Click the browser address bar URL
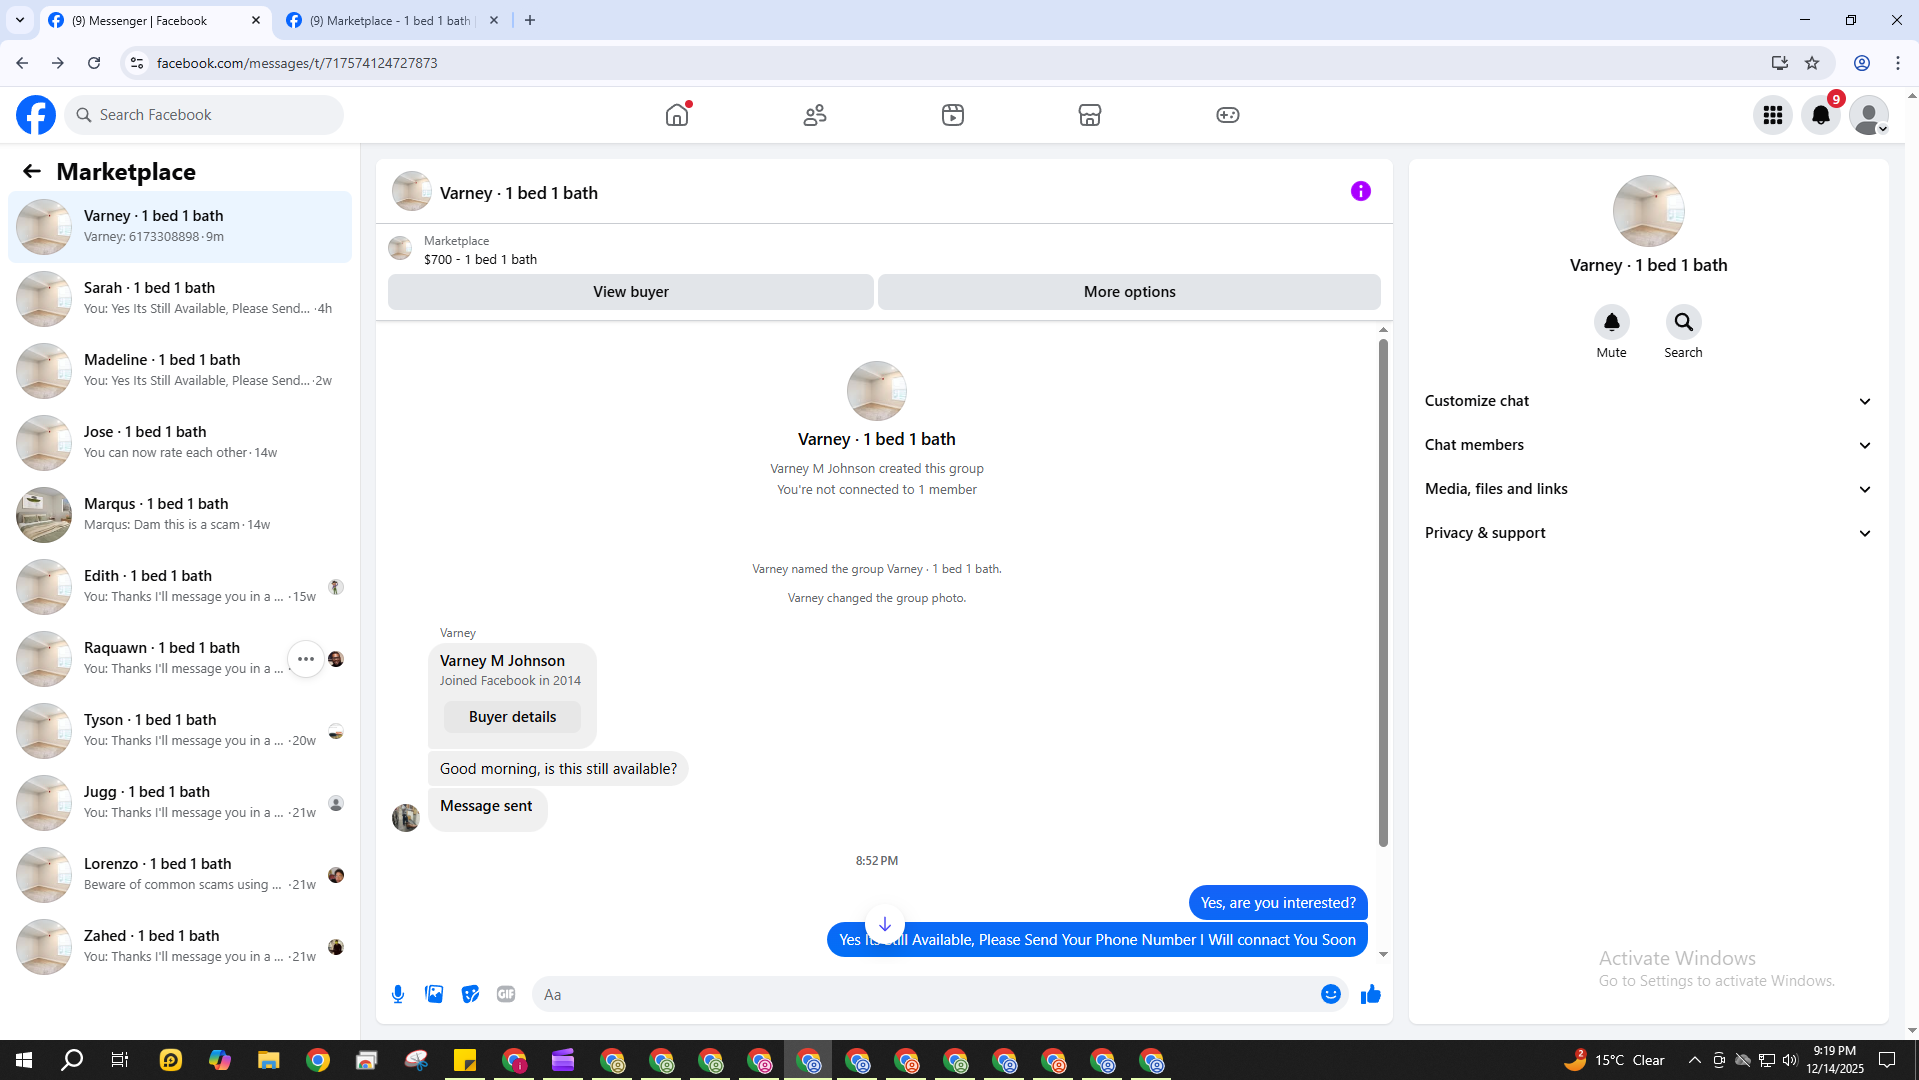1919x1080 pixels. point(297,63)
